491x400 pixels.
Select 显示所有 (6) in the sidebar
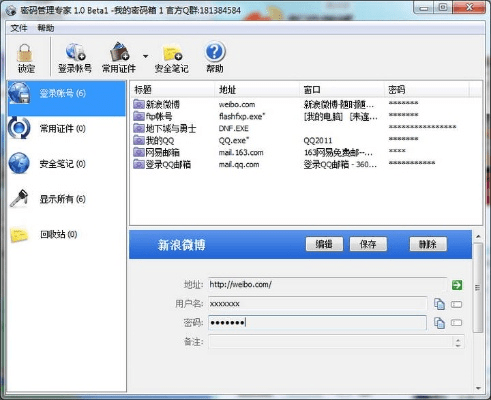[66, 199]
